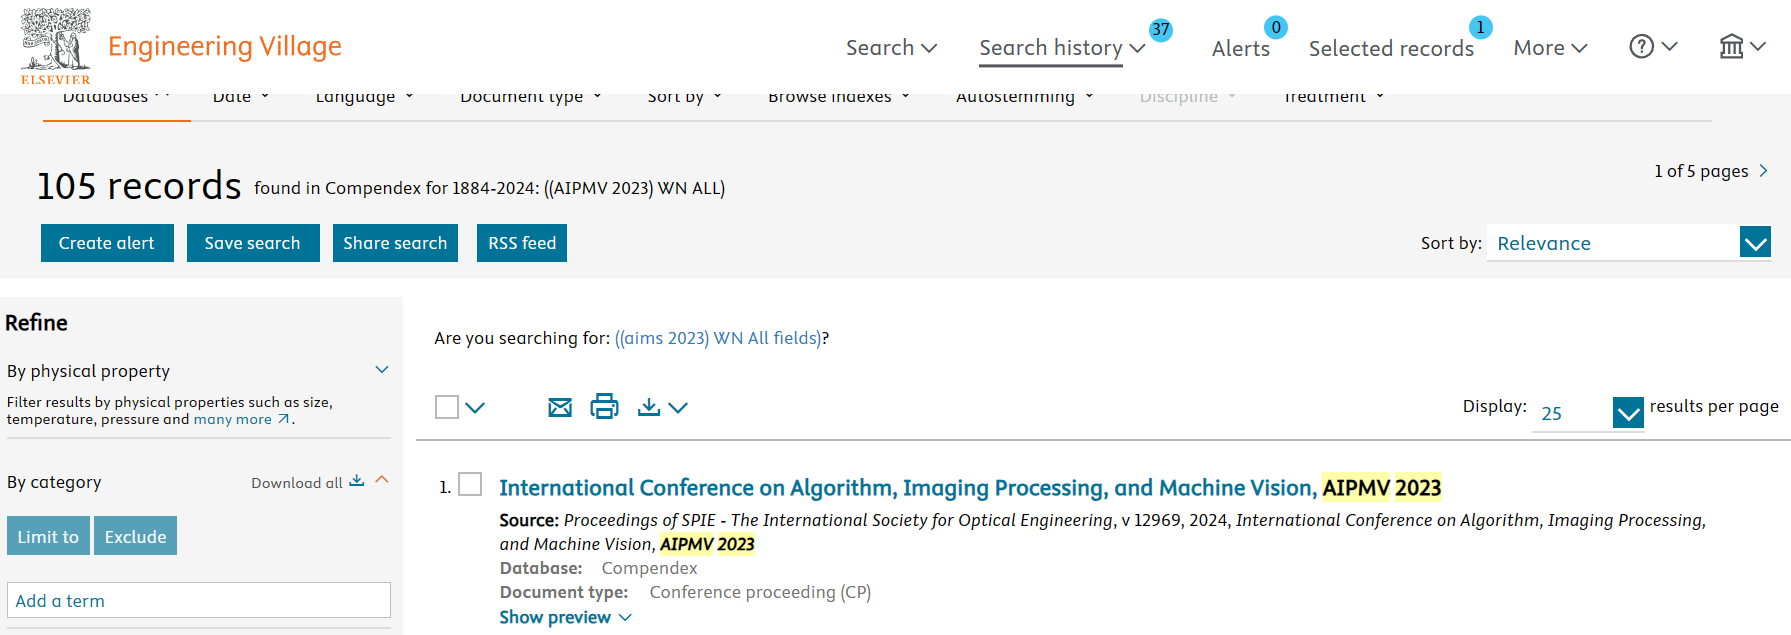Open the Autostemming menu
This screenshot has height=635, width=1791.
1025,97
